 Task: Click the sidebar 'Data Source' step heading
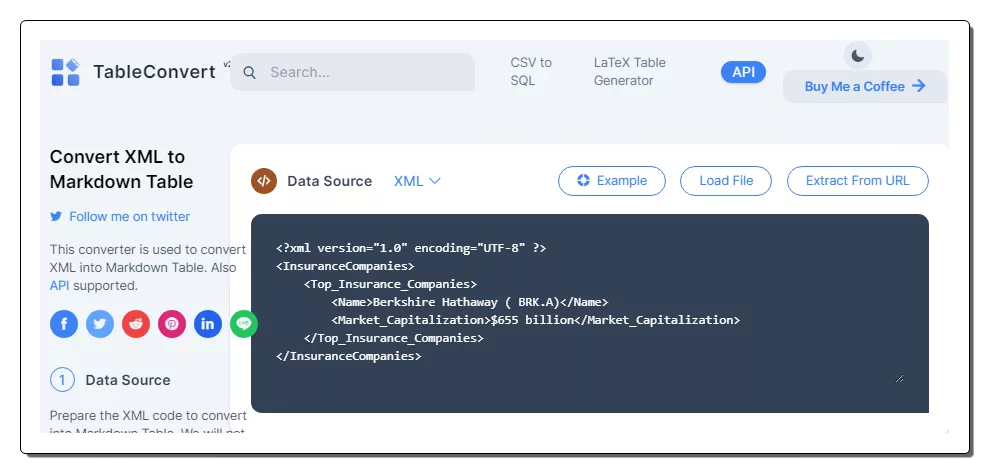click(x=128, y=380)
